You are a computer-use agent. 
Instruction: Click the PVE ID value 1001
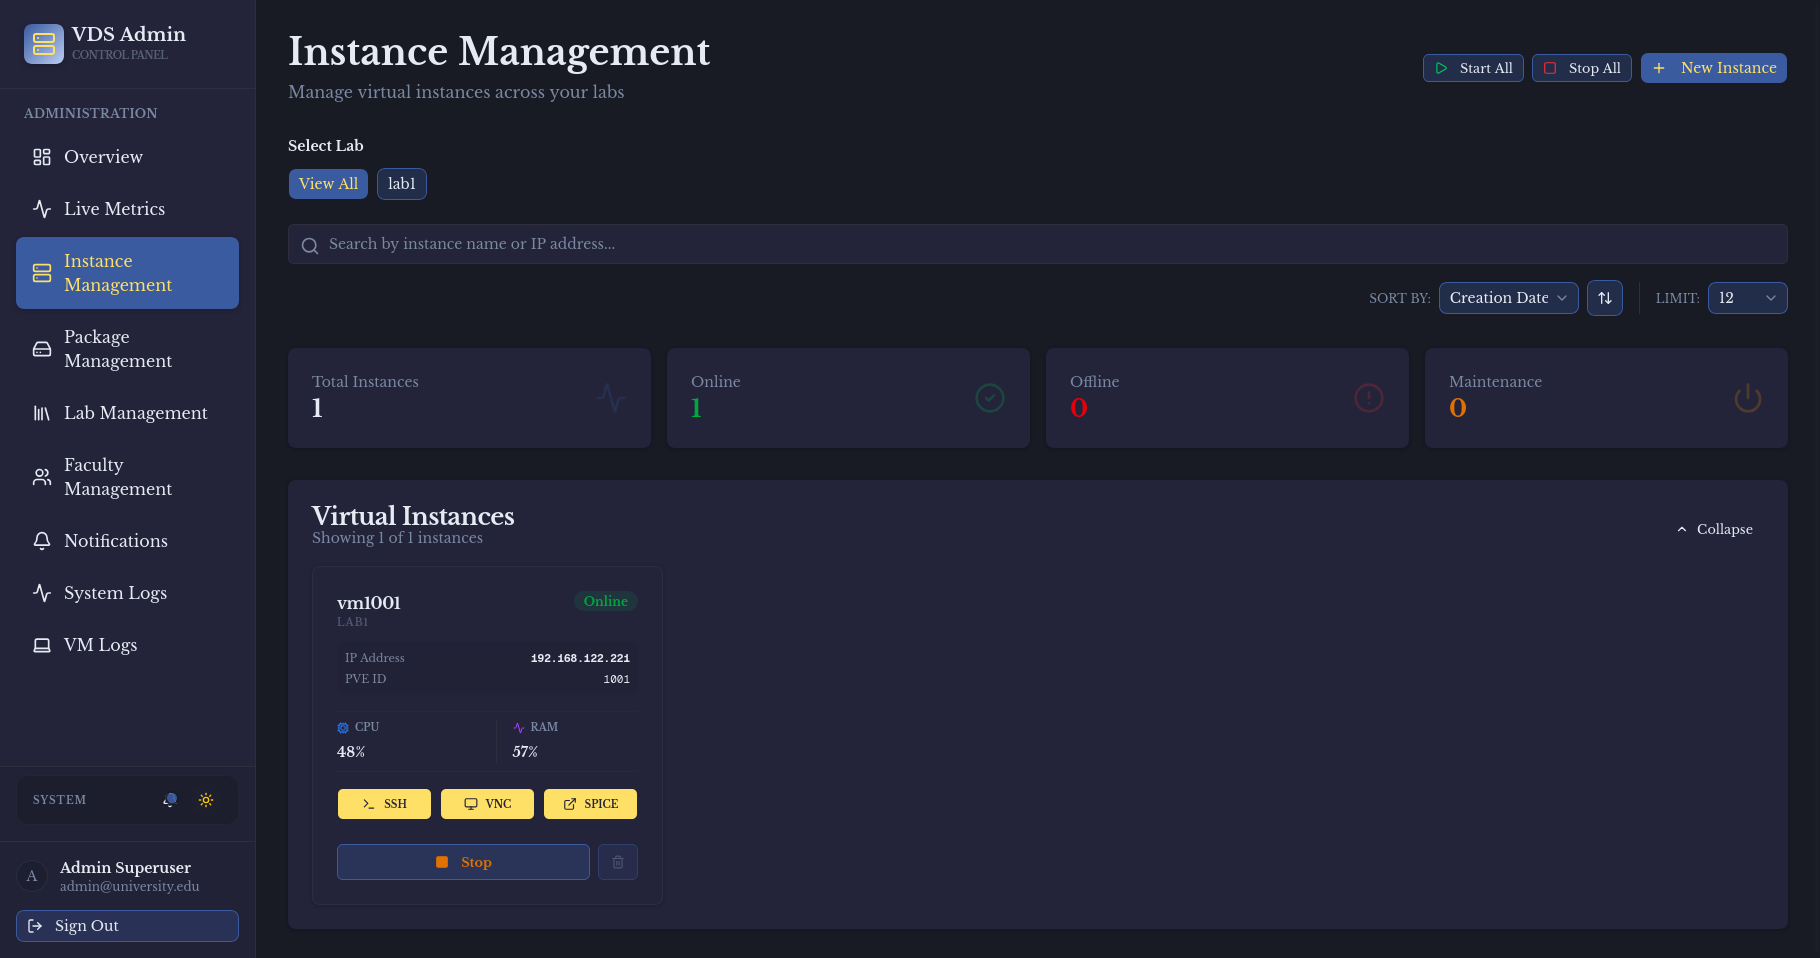click(x=616, y=679)
